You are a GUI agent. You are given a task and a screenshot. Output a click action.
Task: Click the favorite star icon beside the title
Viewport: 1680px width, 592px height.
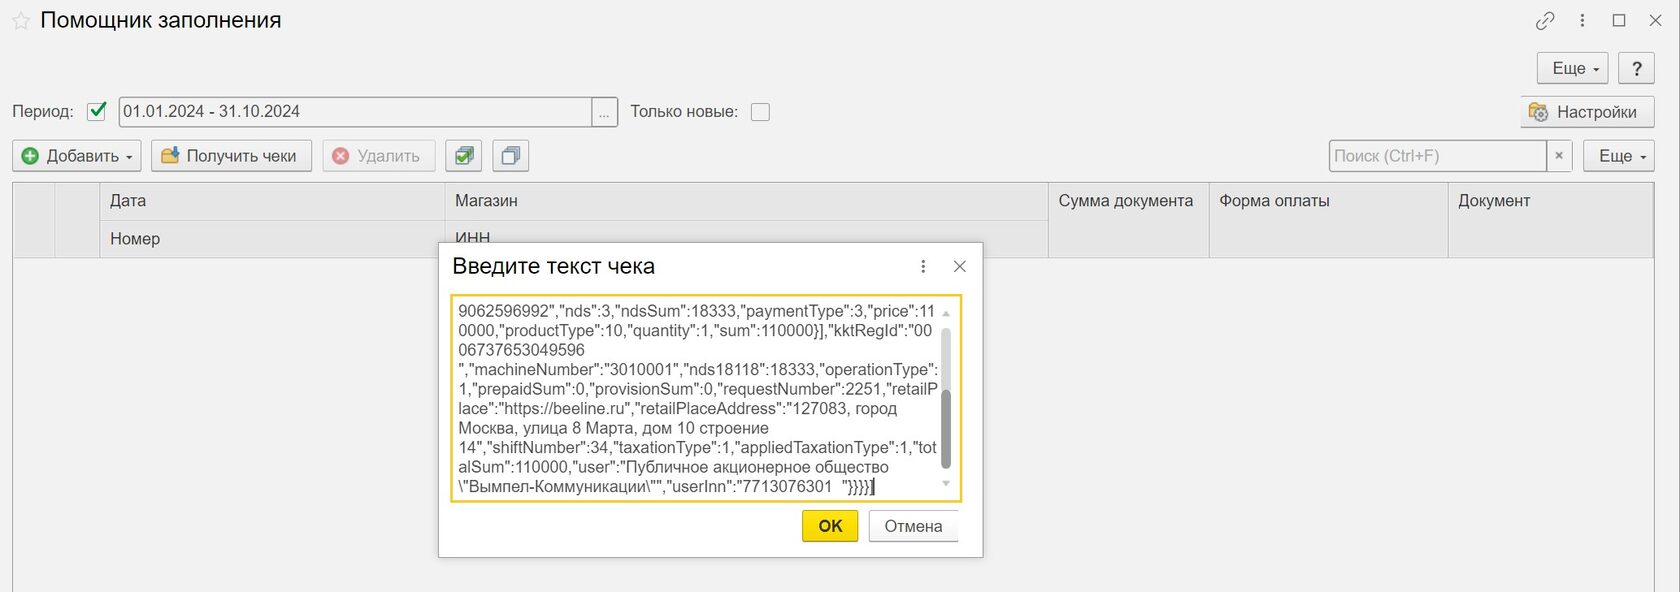[x=20, y=21]
